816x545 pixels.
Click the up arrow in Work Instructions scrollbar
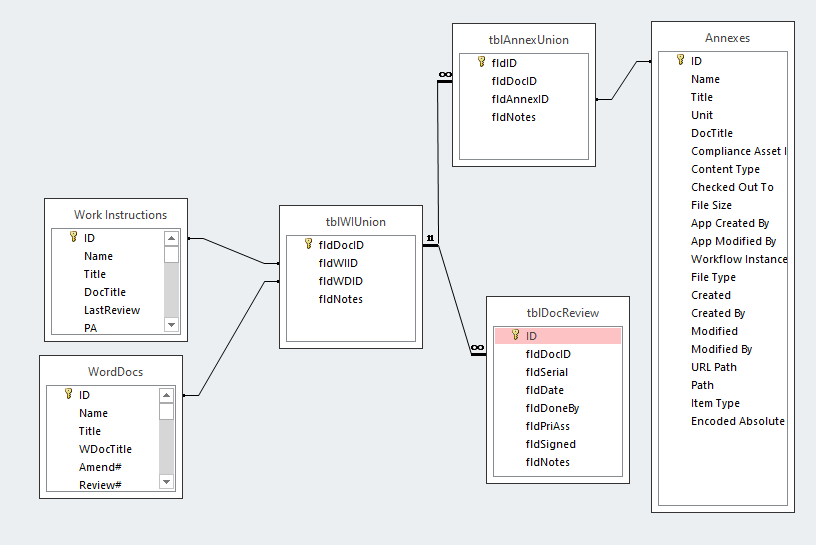171,238
